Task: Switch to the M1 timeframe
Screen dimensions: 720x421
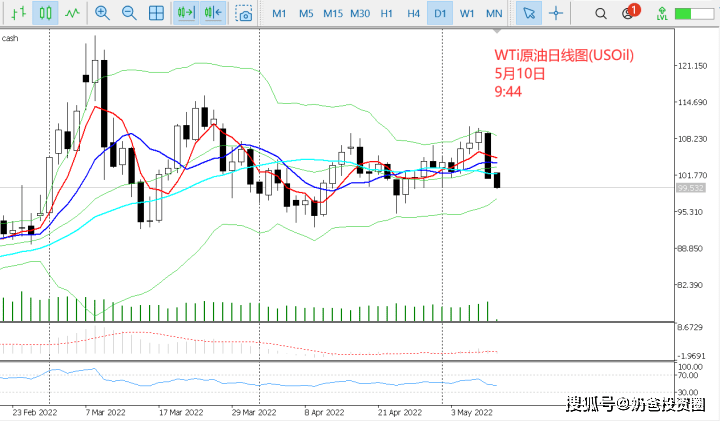Action: (x=279, y=13)
